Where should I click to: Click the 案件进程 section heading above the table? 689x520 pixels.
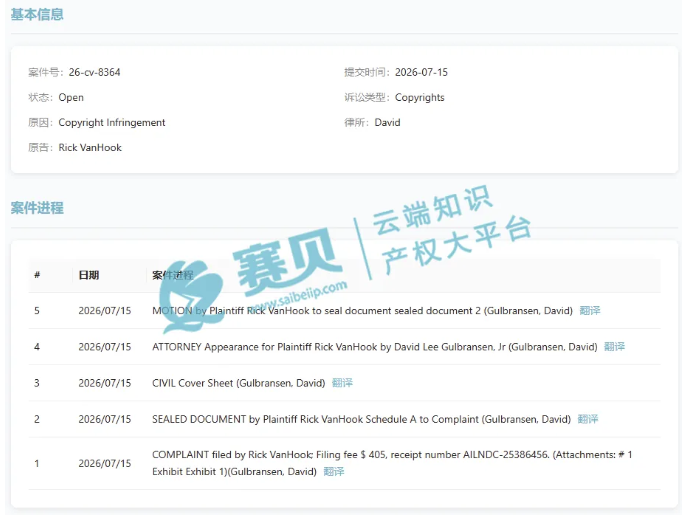tap(37, 208)
